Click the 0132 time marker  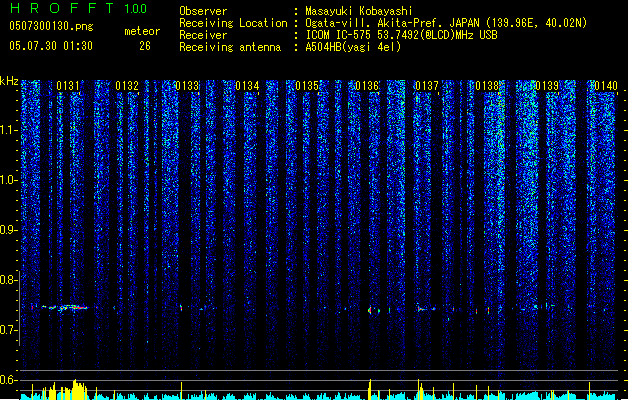click(127, 86)
